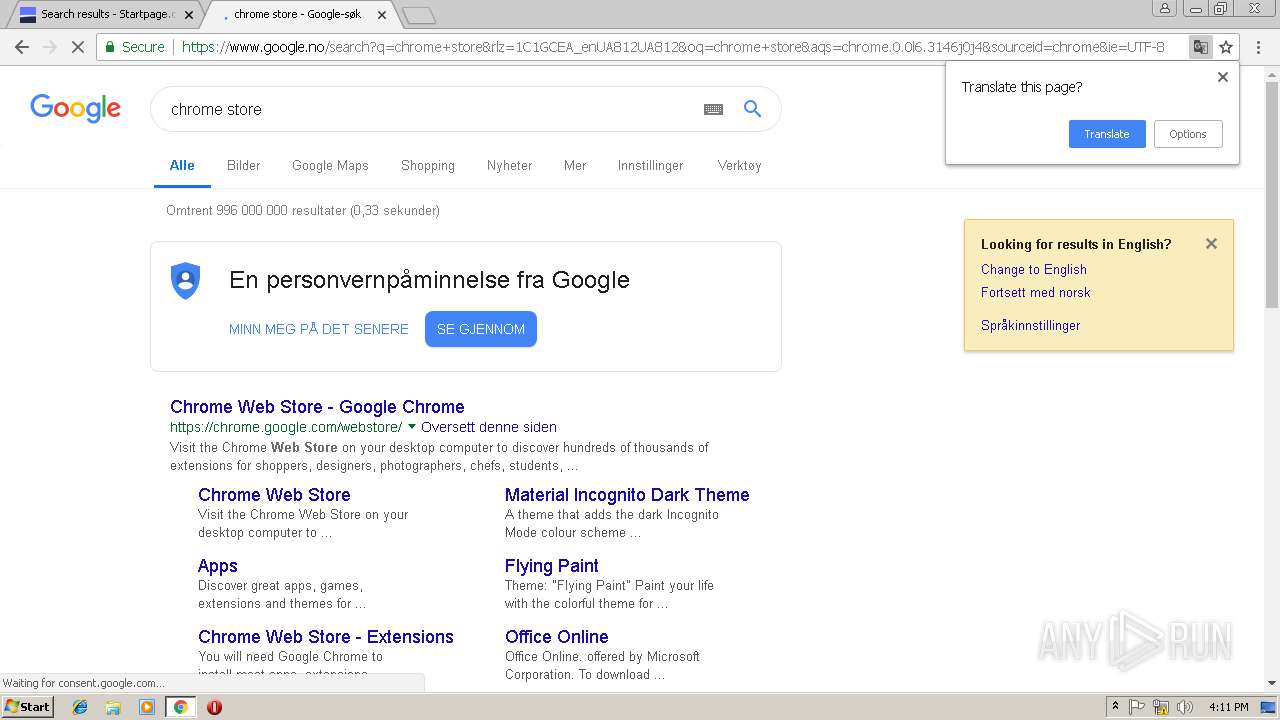1280x720 pixels.
Task: Click the green Secure padlock icon
Action: [110, 47]
